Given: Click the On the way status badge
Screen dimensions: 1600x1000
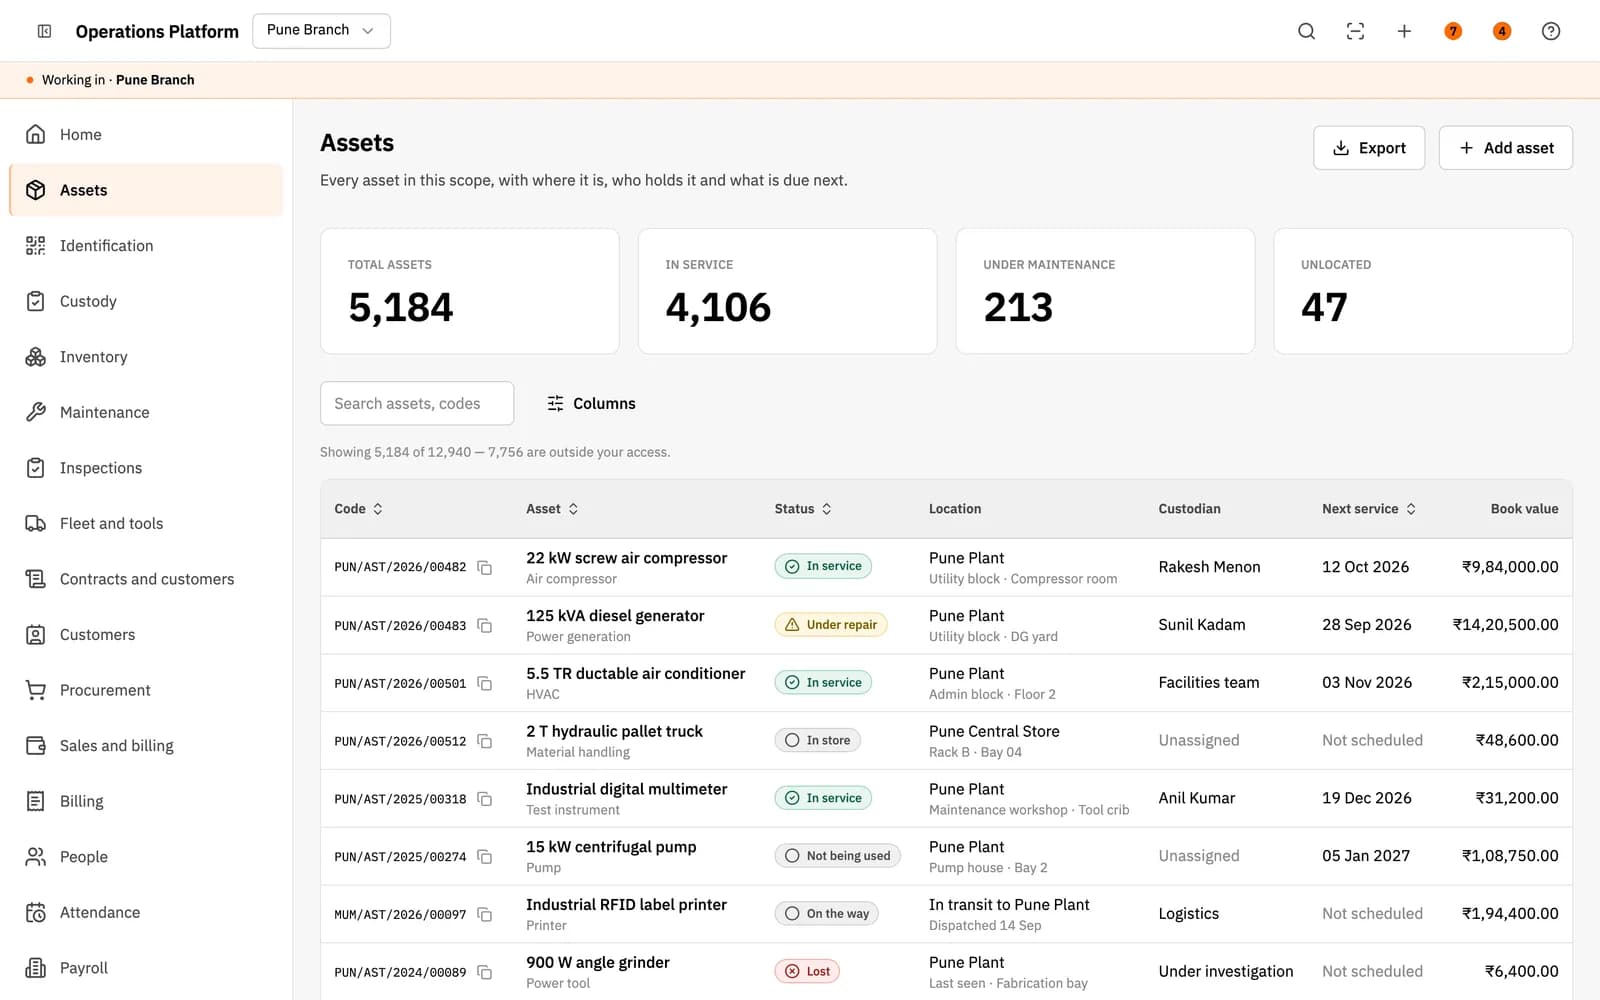Looking at the screenshot, I should 827,913.
